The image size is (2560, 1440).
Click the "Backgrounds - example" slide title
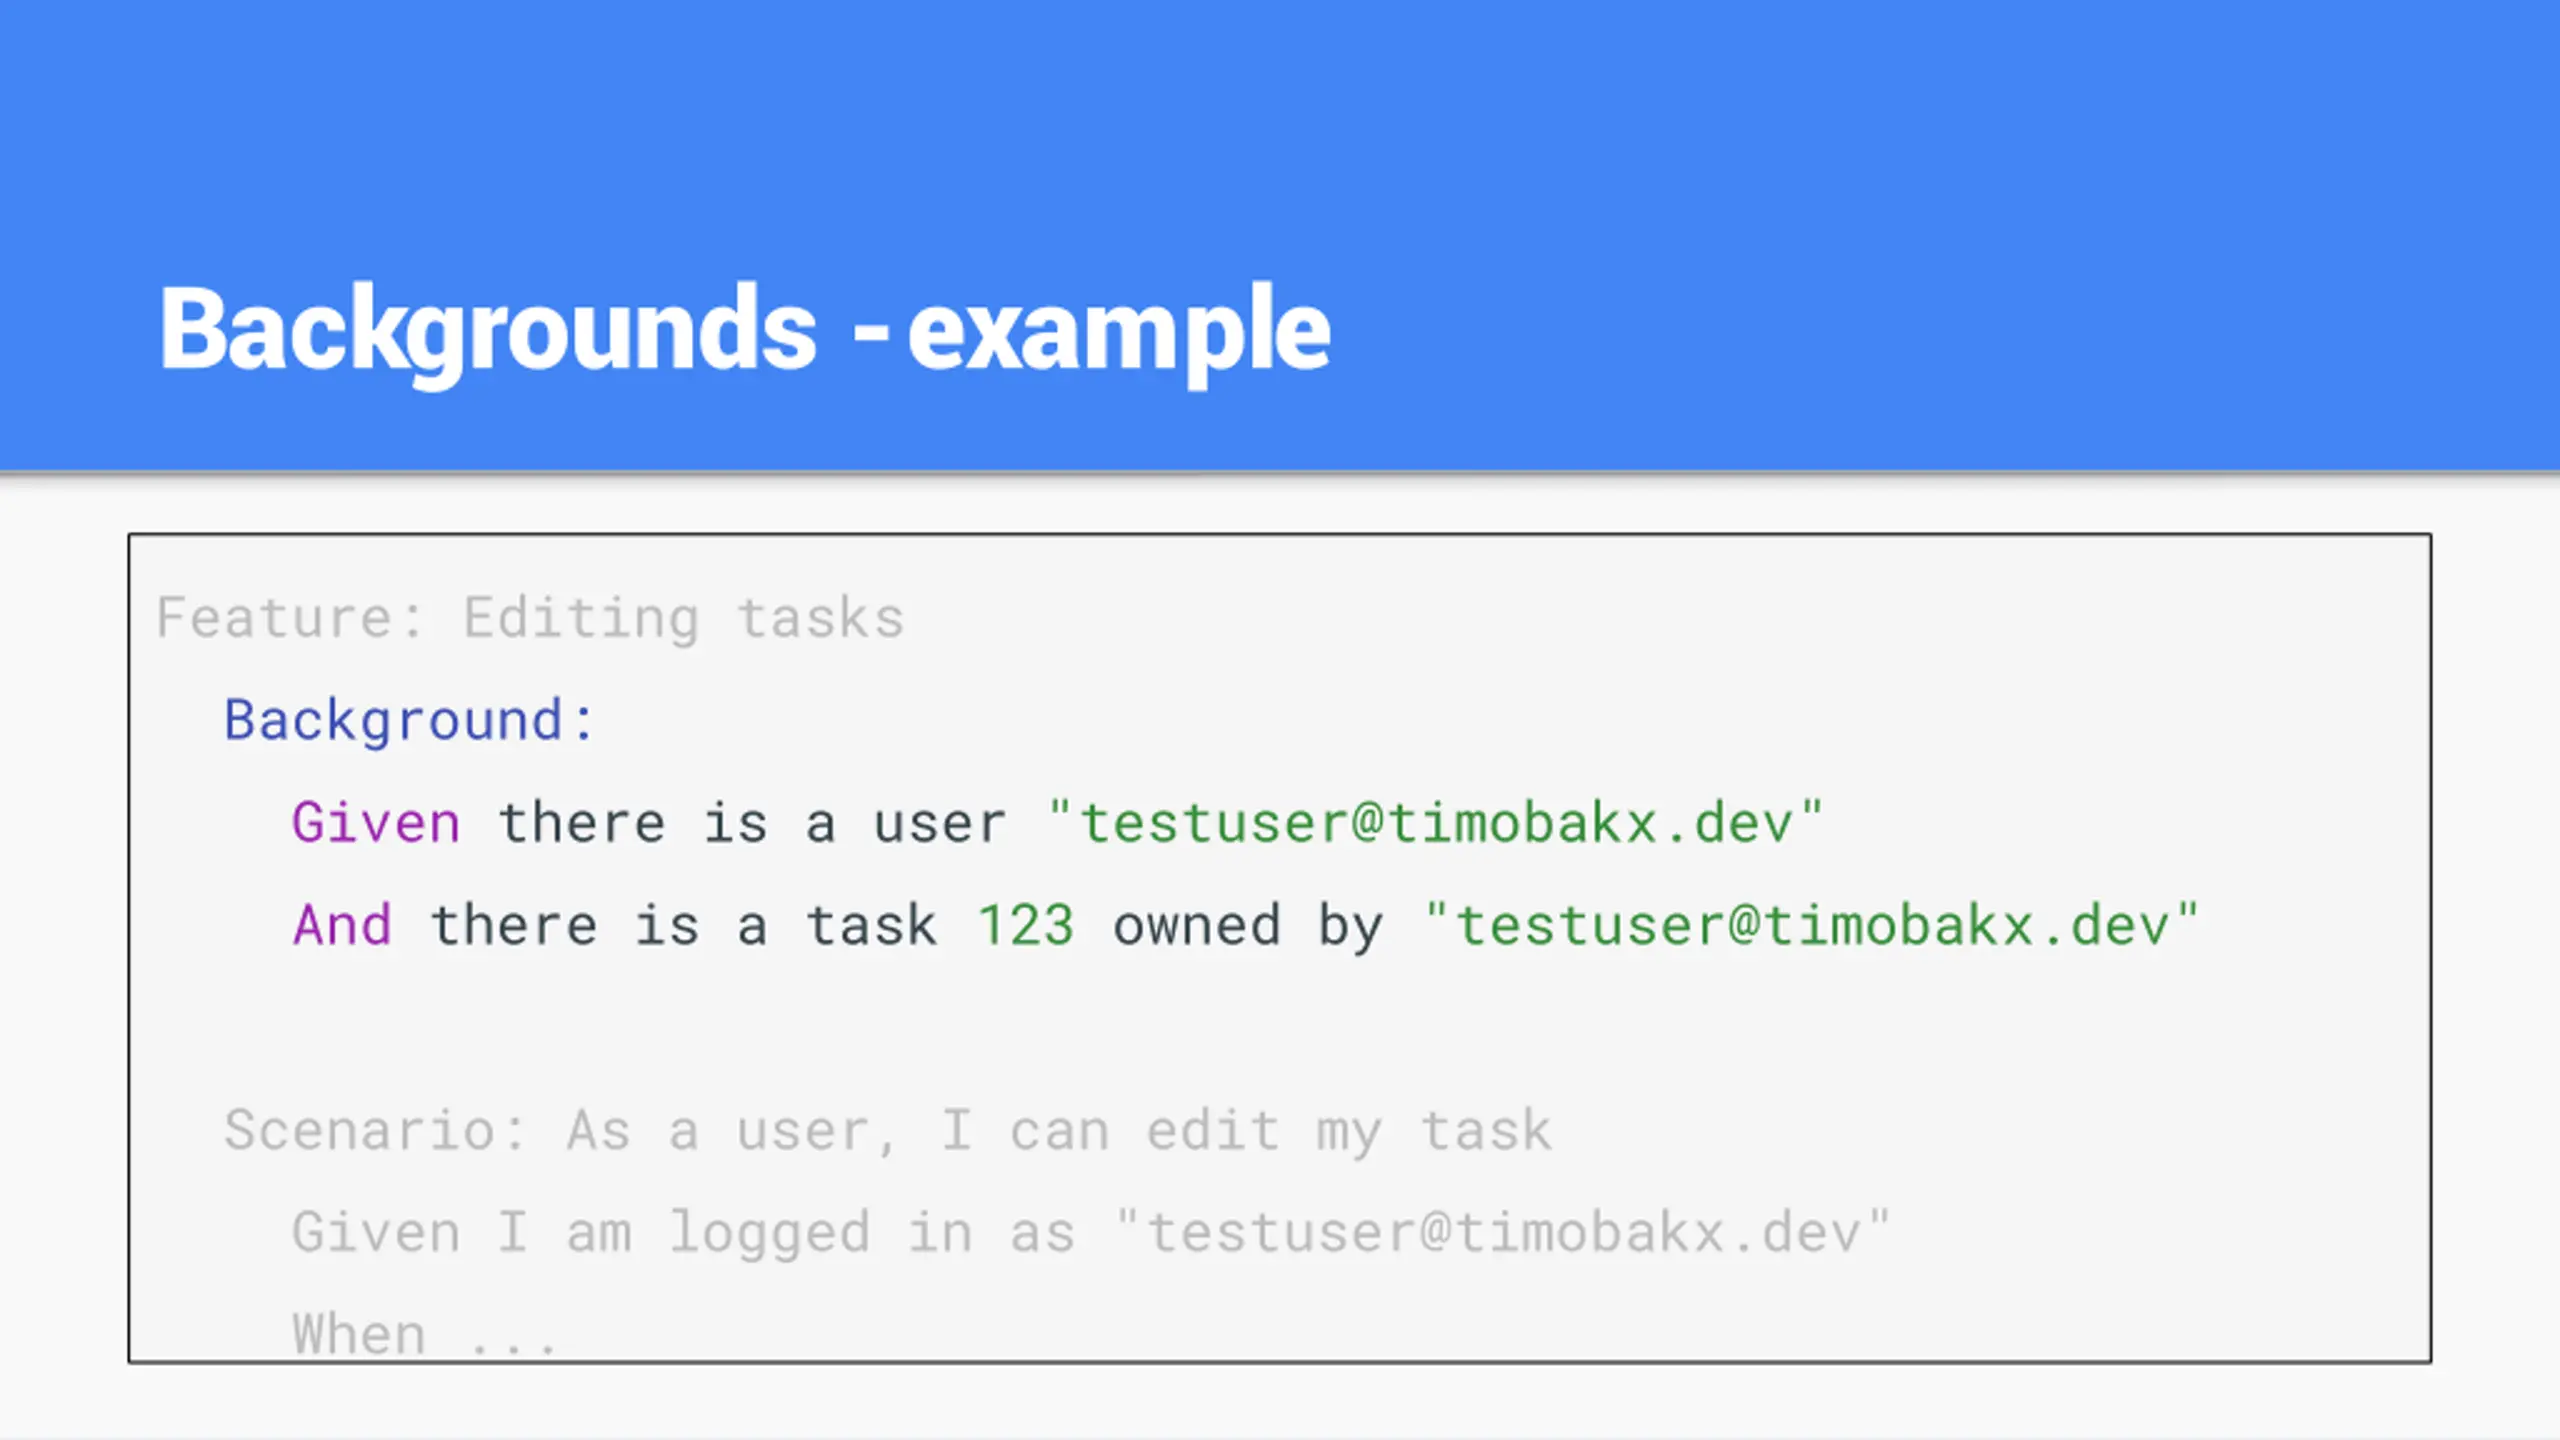click(x=745, y=330)
